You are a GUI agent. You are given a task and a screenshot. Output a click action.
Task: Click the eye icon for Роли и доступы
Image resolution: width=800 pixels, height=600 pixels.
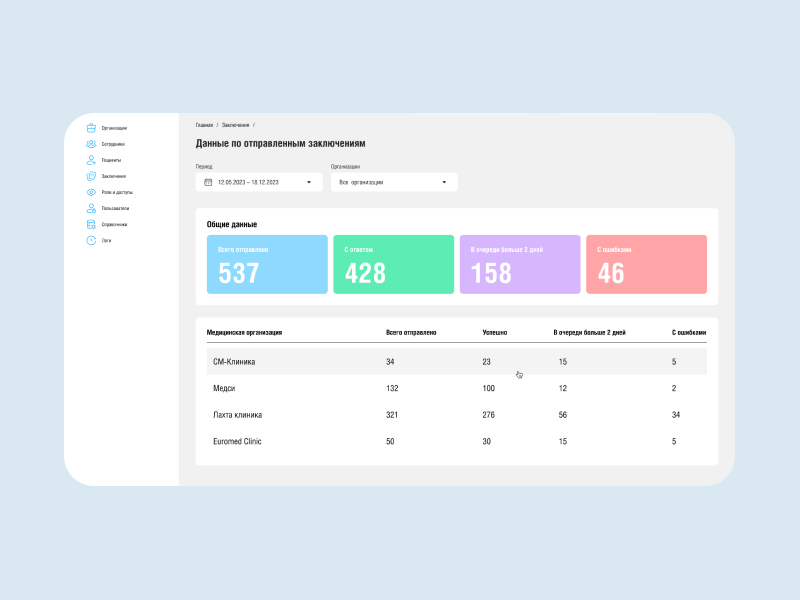pos(91,192)
